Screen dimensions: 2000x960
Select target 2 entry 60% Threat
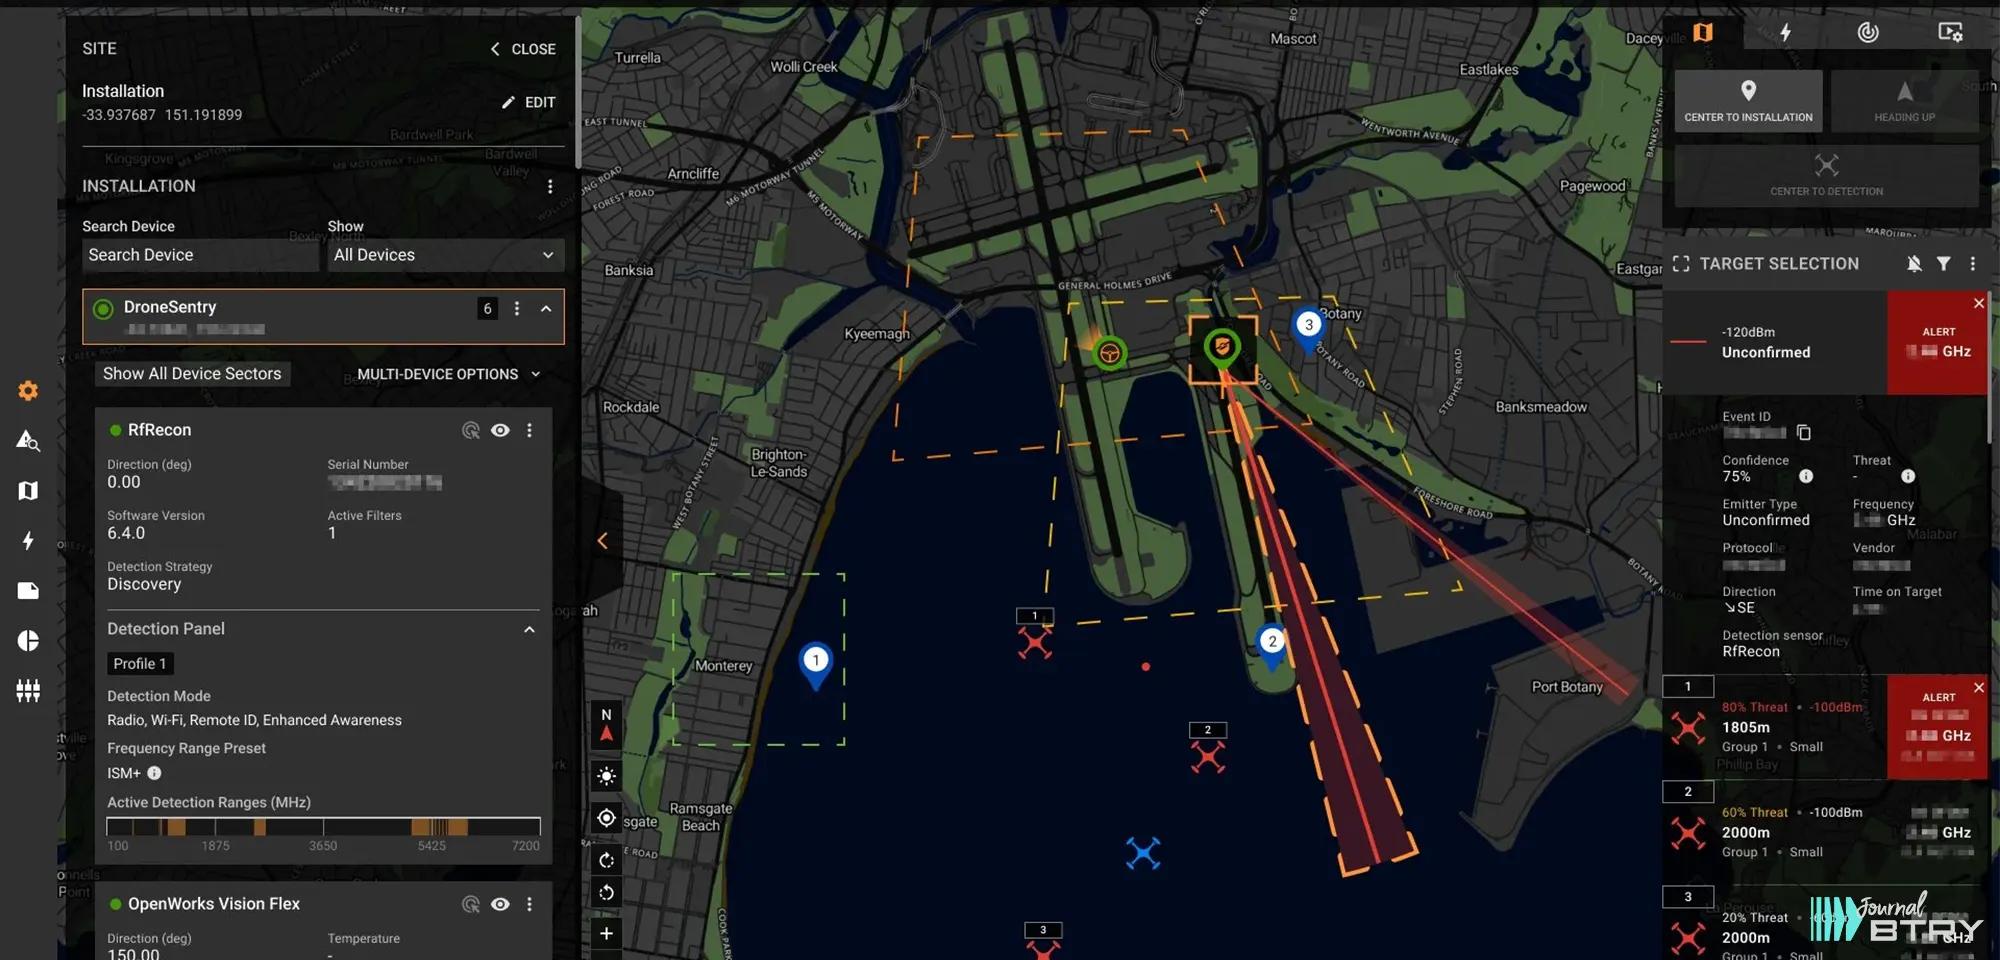click(x=1825, y=832)
